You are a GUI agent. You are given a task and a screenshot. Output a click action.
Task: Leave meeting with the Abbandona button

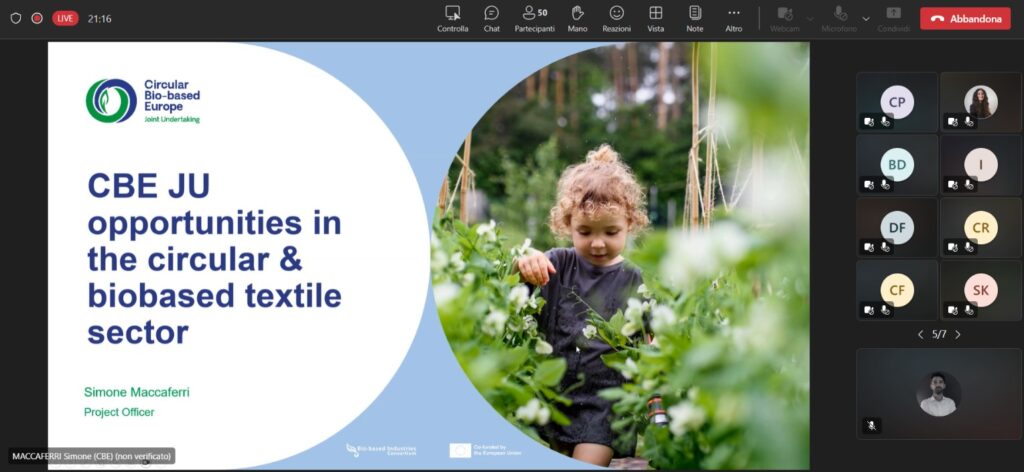click(x=965, y=18)
